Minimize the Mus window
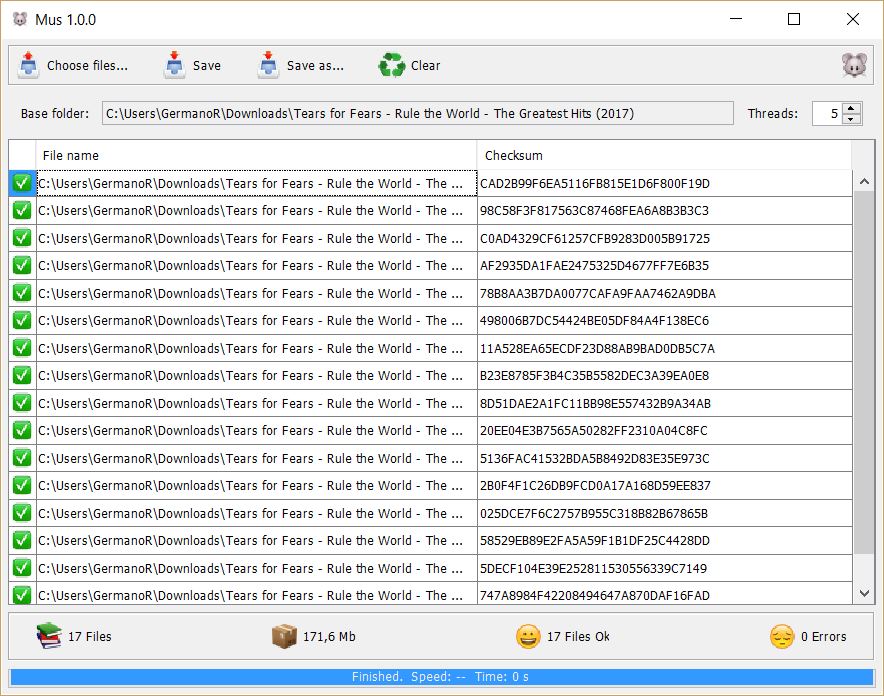 pyautogui.click(x=736, y=19)
